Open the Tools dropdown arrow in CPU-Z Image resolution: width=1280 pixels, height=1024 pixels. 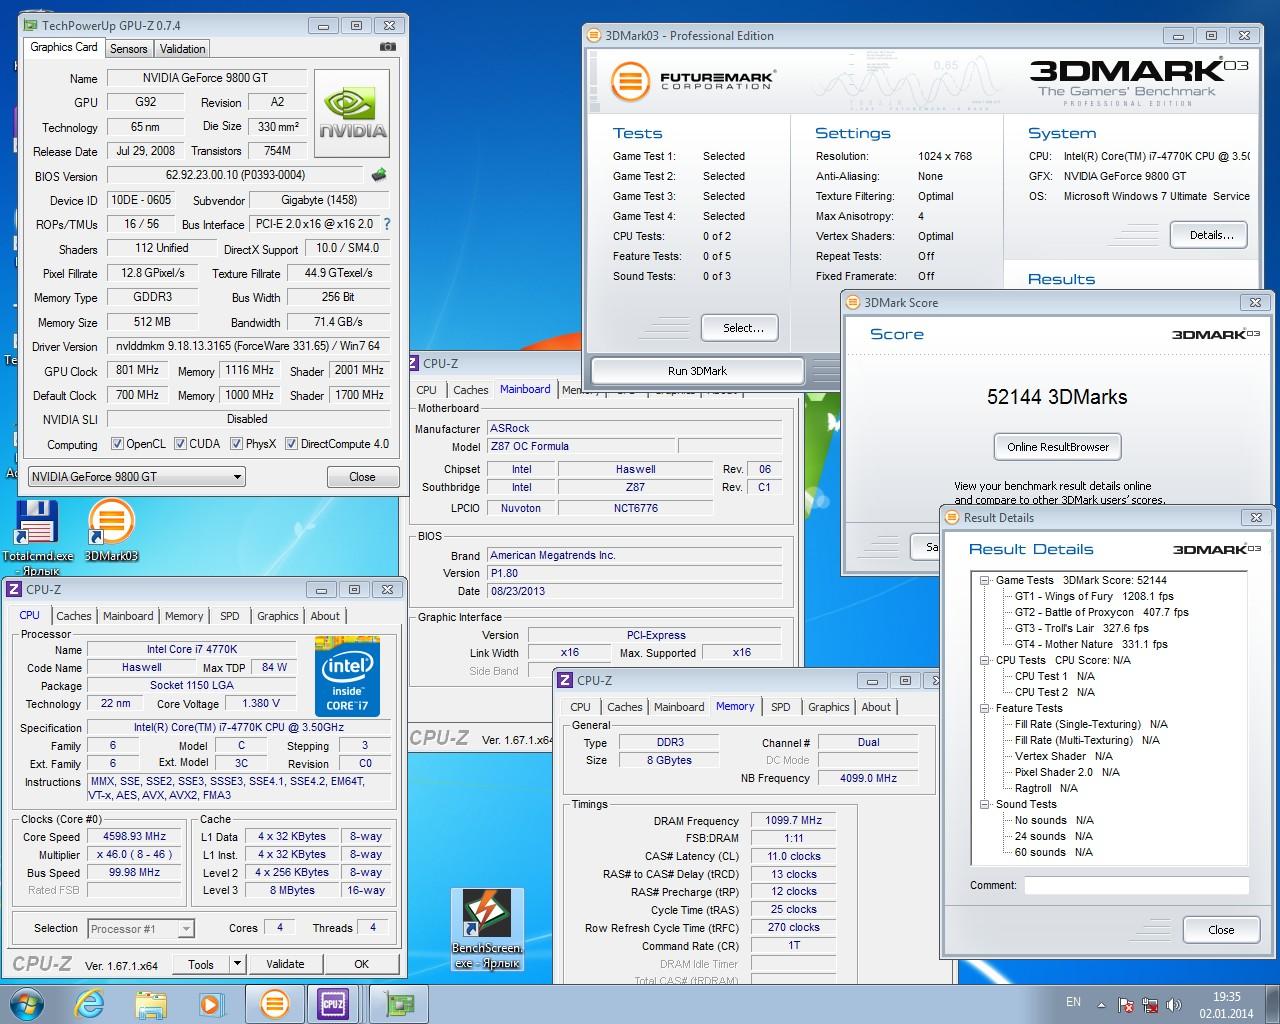pyautogui.click(x=237, y=964)
